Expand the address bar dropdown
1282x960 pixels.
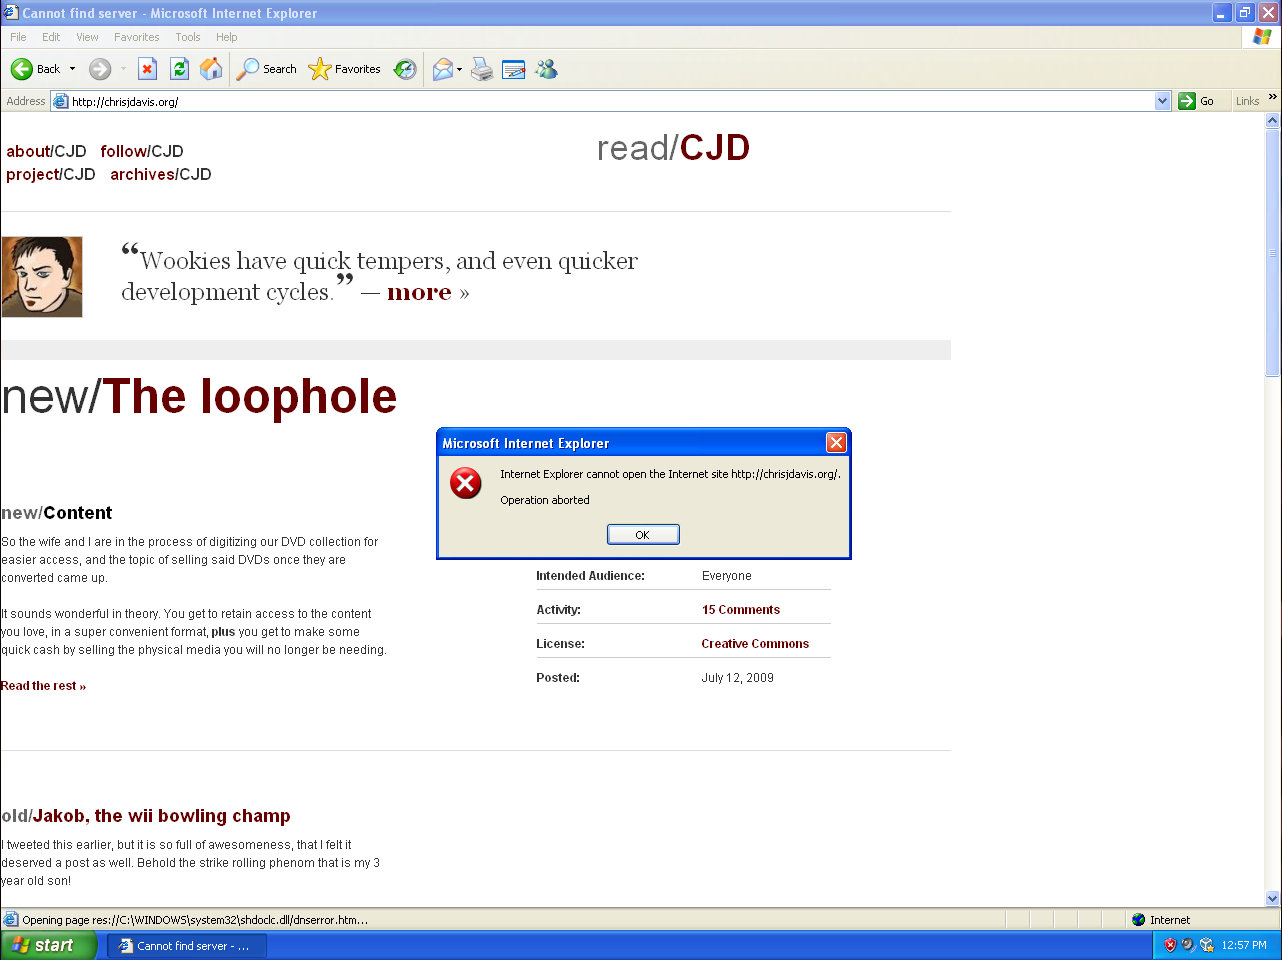tap(1162, 101)
